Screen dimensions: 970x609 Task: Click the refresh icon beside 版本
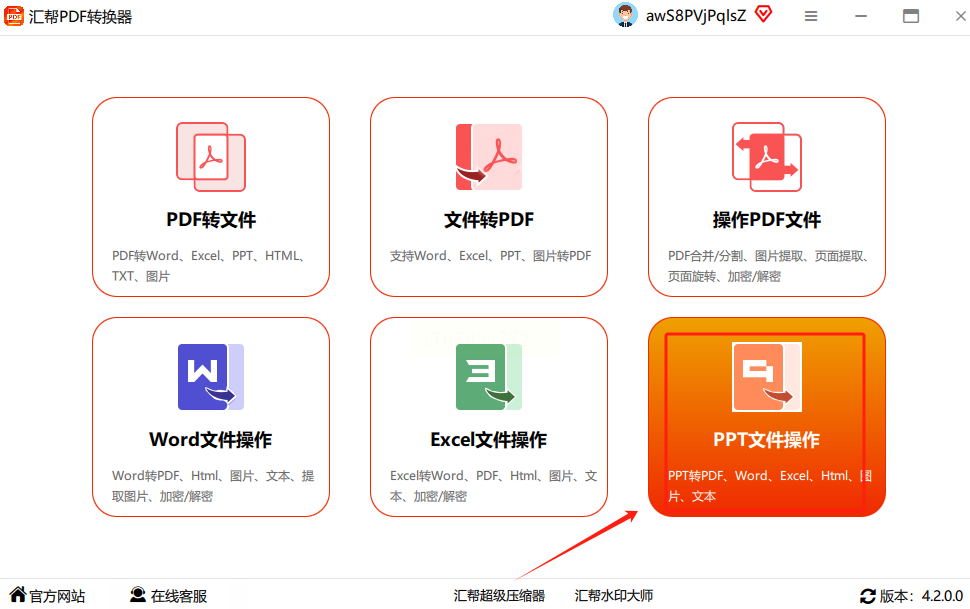(x=867, y=596)
